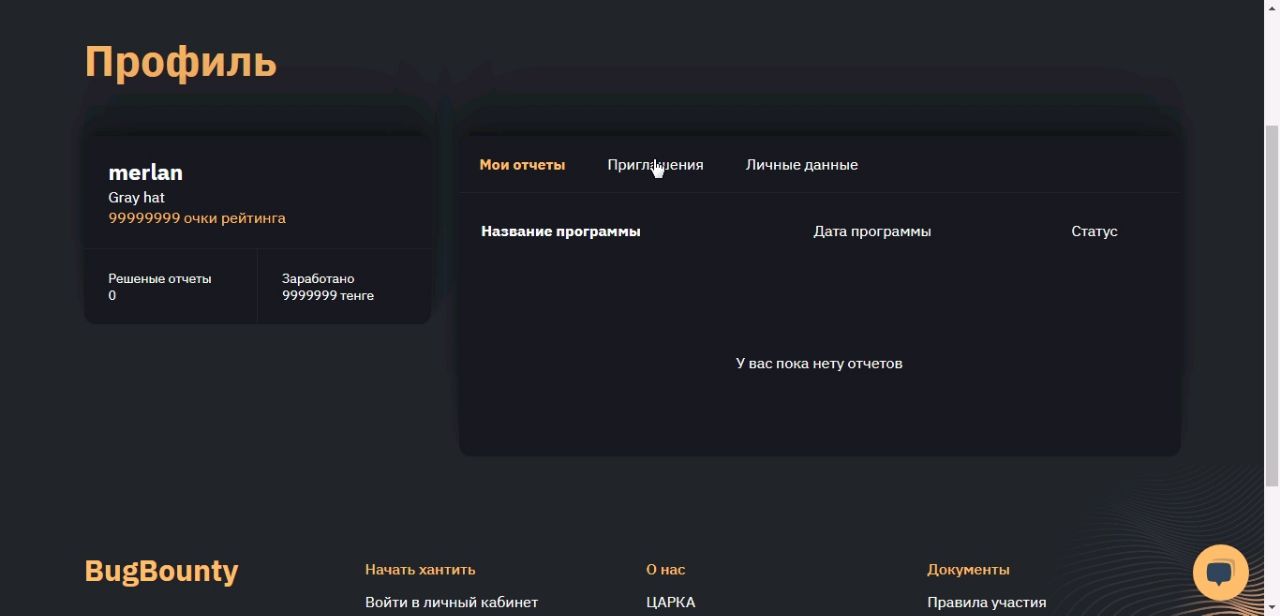The height and width of the screenshot is (616, 1280).
Task: Click the Профиль page heading
Action: tap(180, 62)
